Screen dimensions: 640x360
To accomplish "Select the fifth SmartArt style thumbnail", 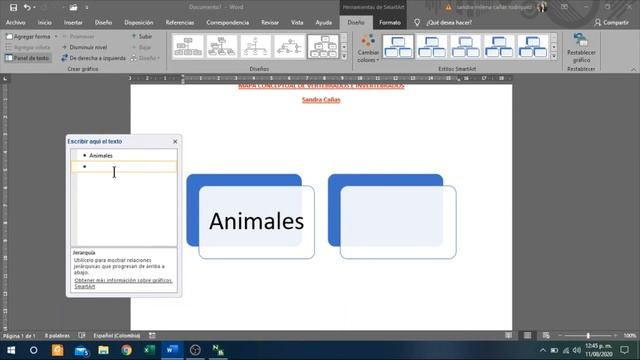I will (533, 47).
